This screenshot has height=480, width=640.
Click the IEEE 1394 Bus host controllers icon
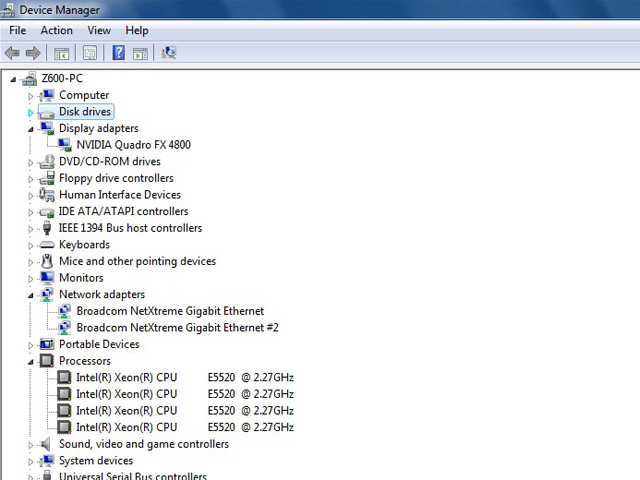47,228
